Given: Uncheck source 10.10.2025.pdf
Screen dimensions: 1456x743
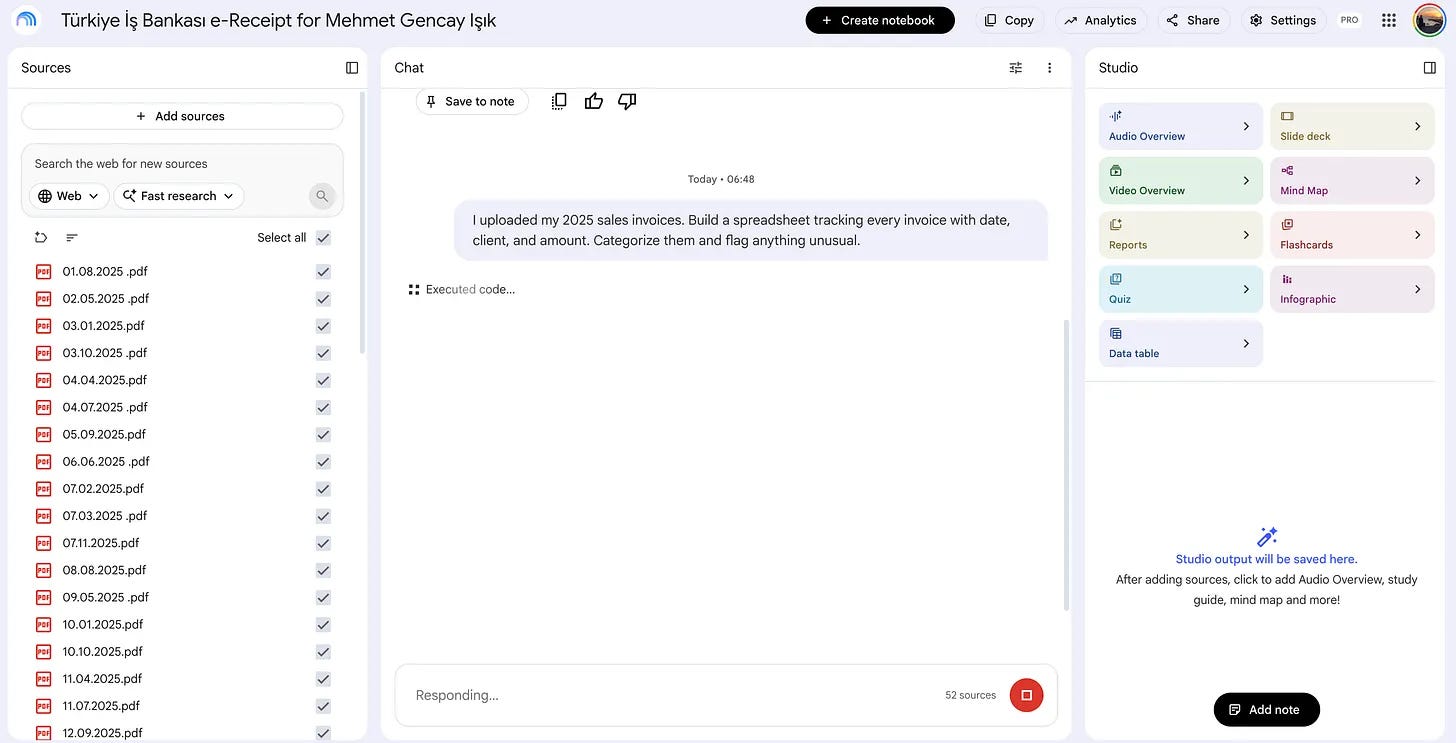Looking at the screenshot, I should 323,652.
